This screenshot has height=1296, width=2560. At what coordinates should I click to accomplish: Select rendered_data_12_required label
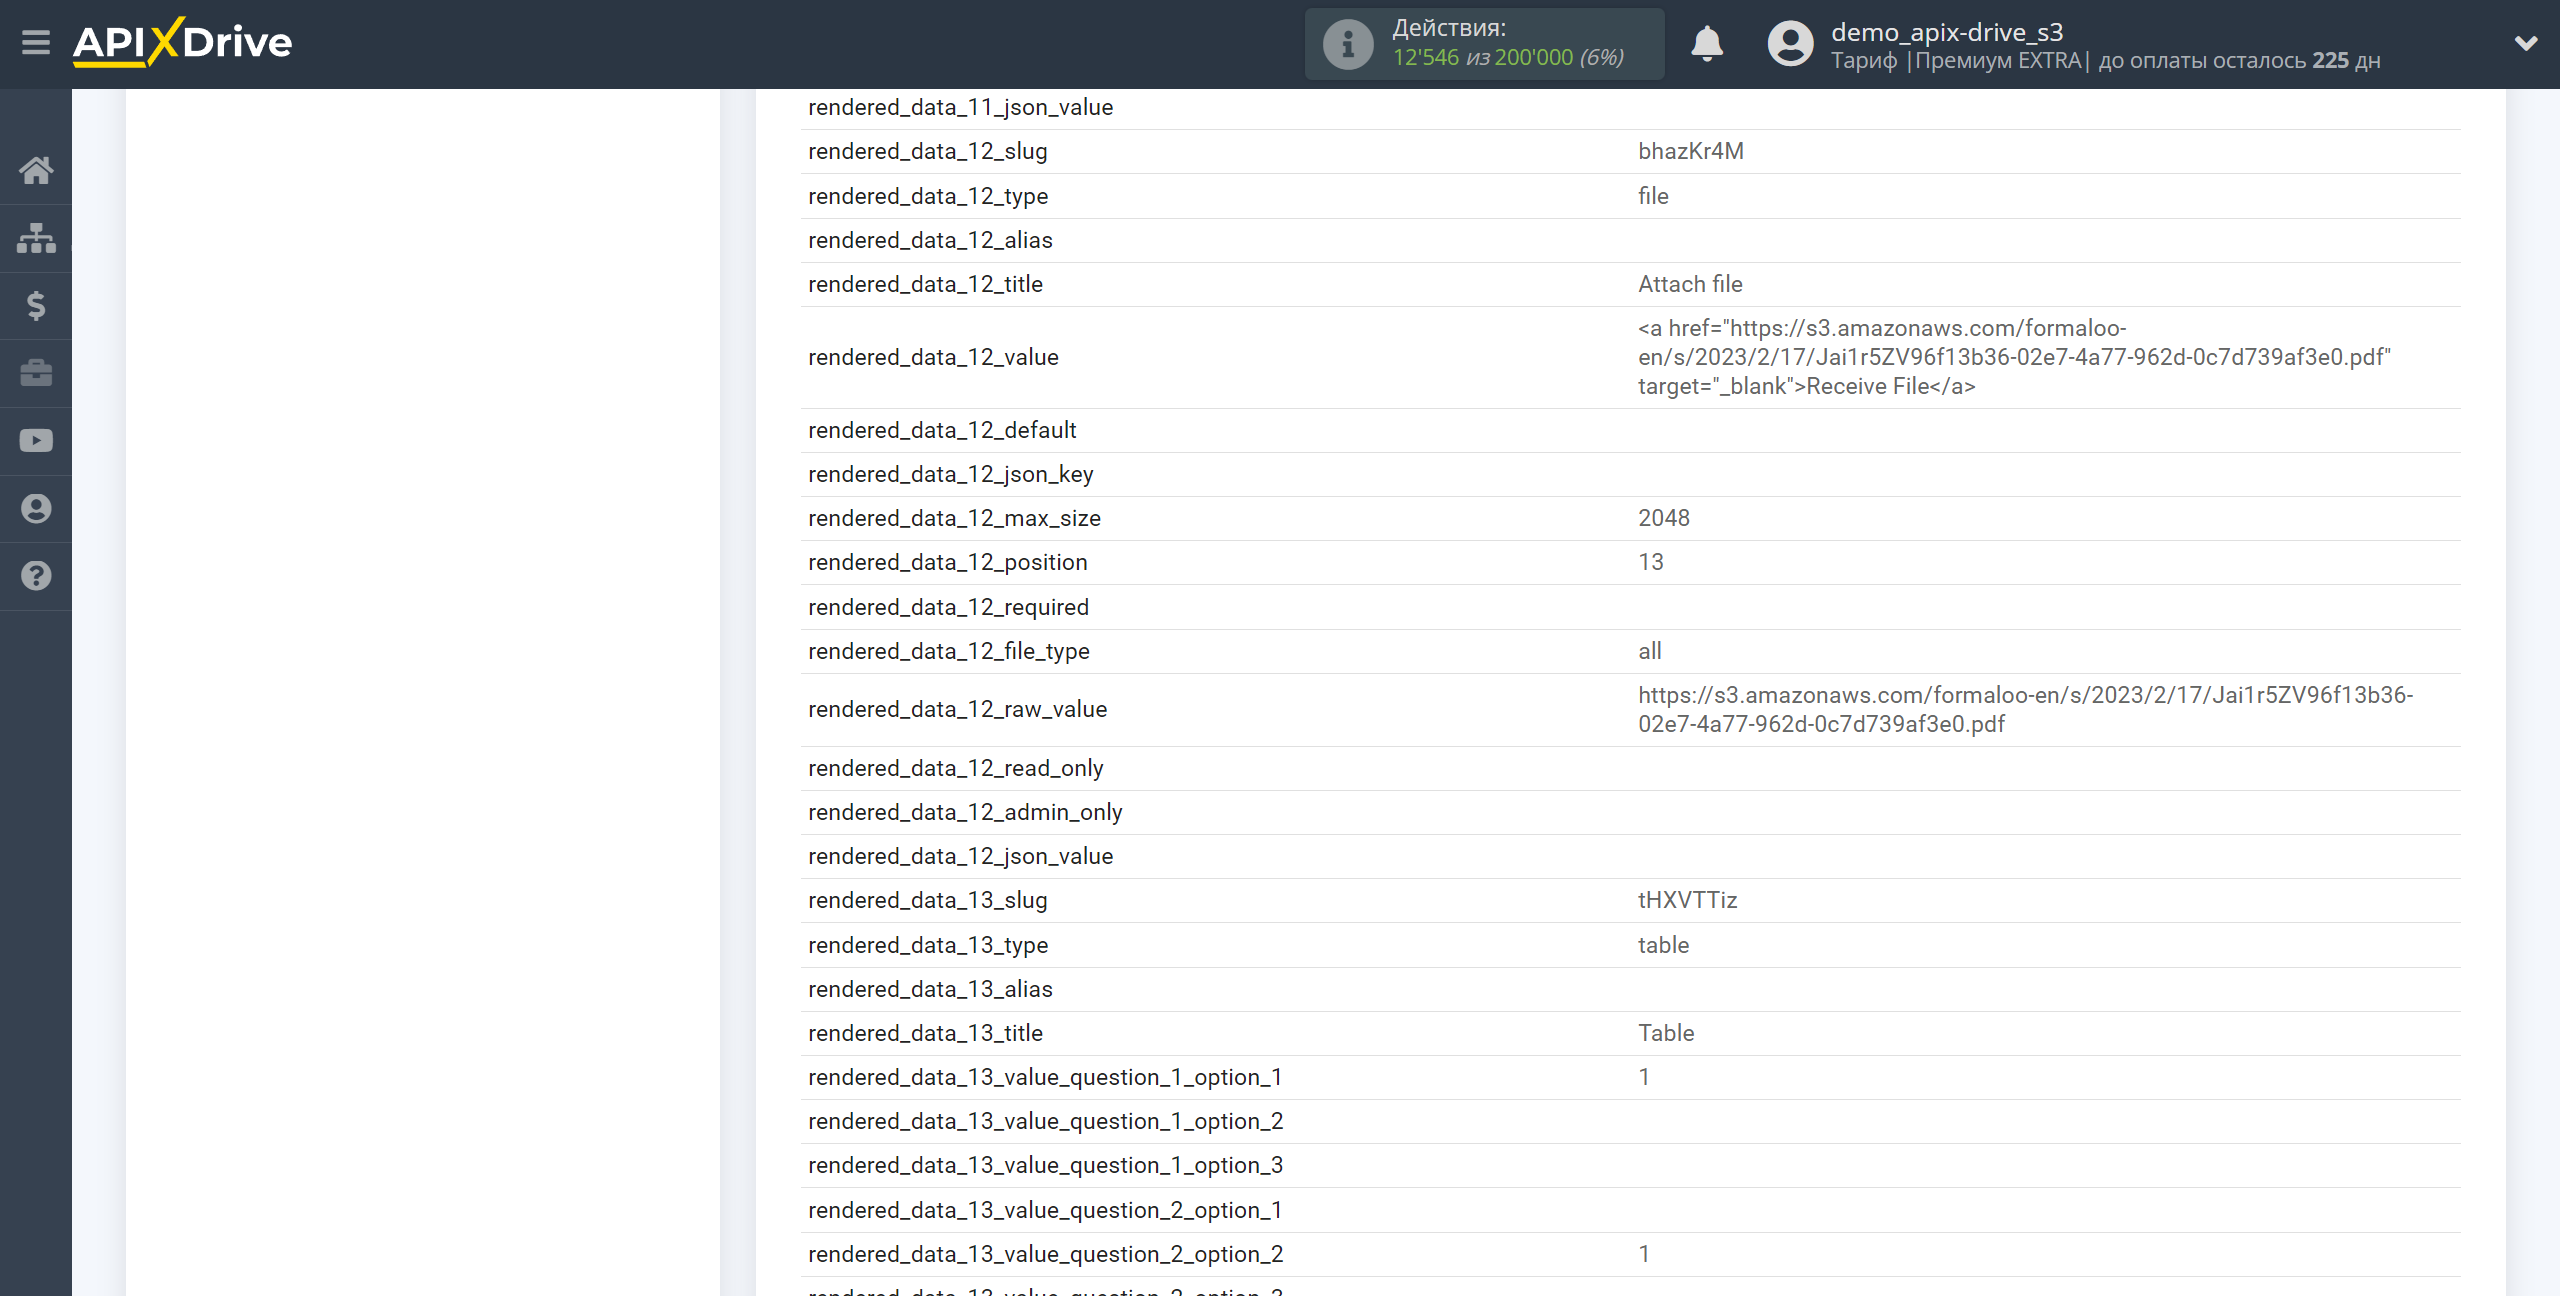(x=948, y=607)
